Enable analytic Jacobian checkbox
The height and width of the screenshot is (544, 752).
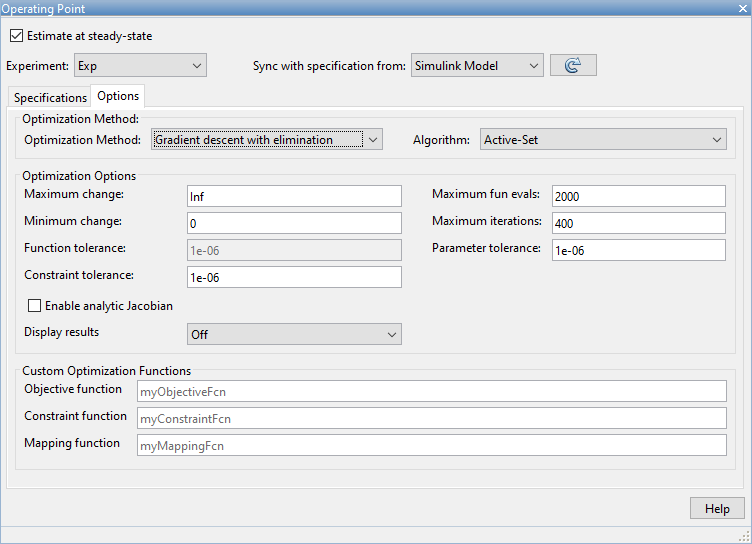35,305
